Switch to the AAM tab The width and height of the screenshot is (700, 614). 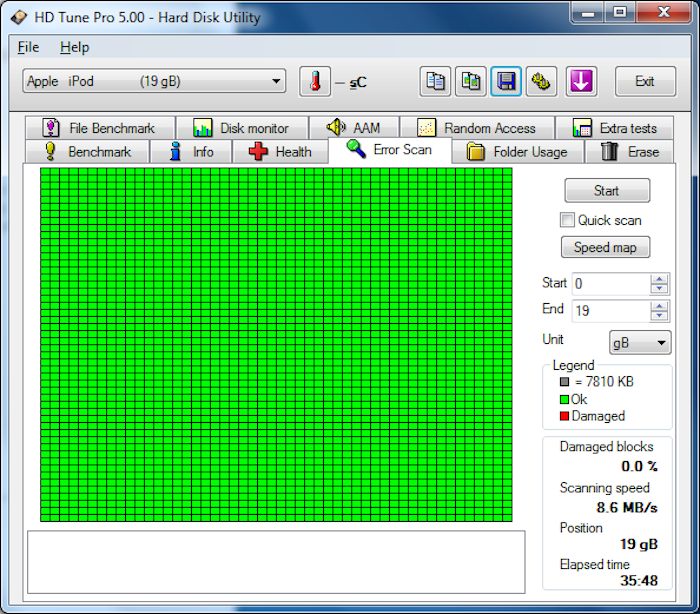pos(354,128)
